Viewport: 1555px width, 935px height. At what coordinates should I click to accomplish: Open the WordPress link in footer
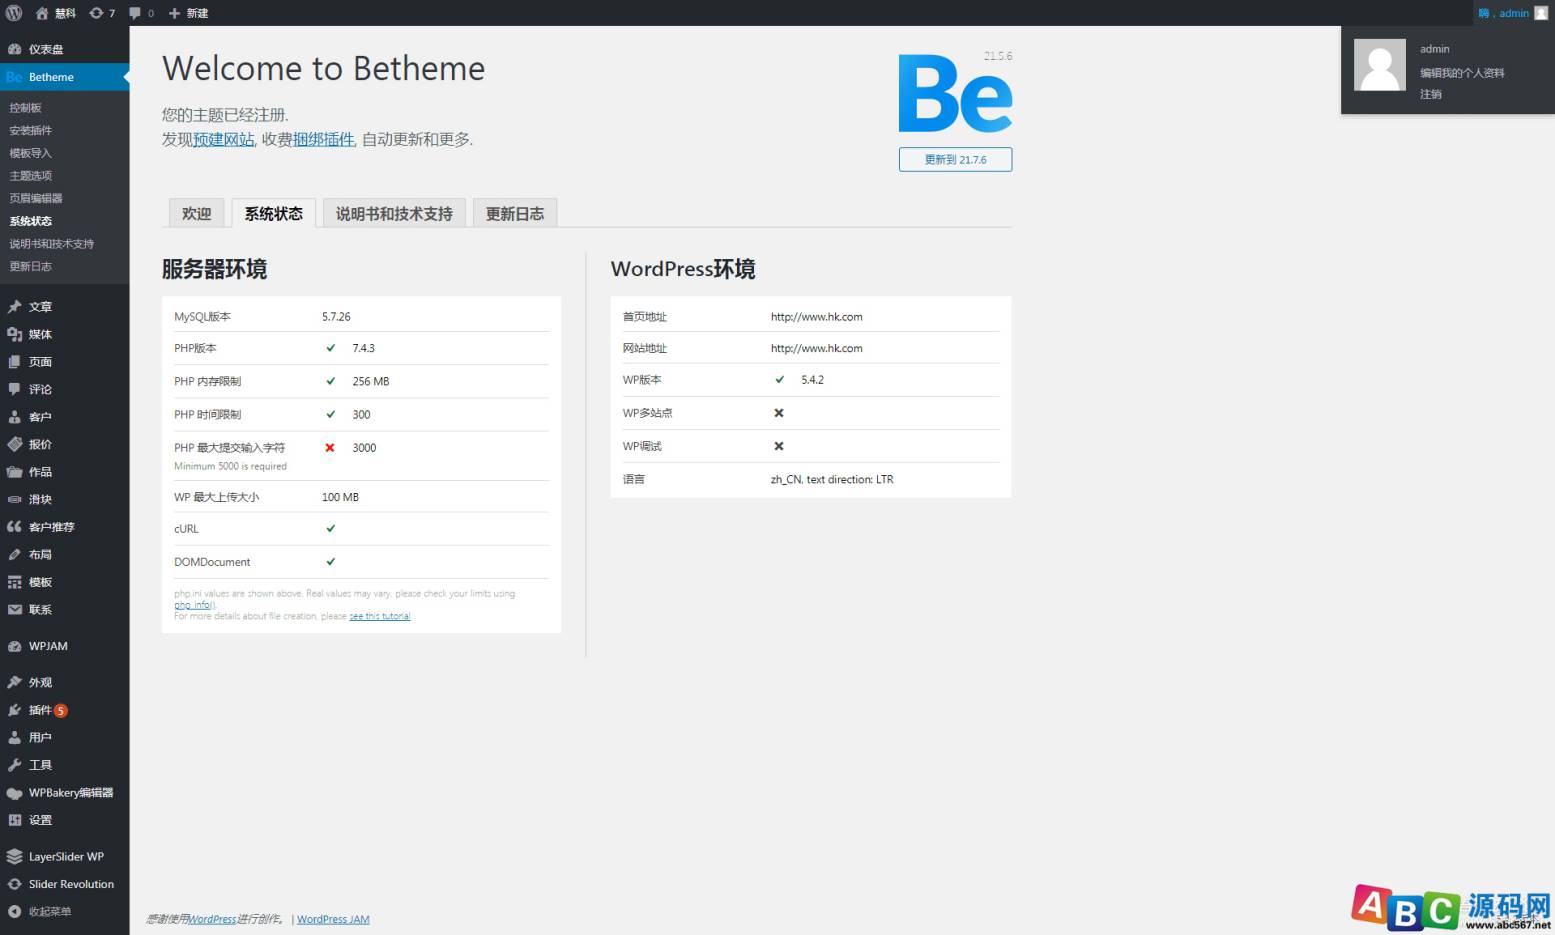(x=213, y=919)
